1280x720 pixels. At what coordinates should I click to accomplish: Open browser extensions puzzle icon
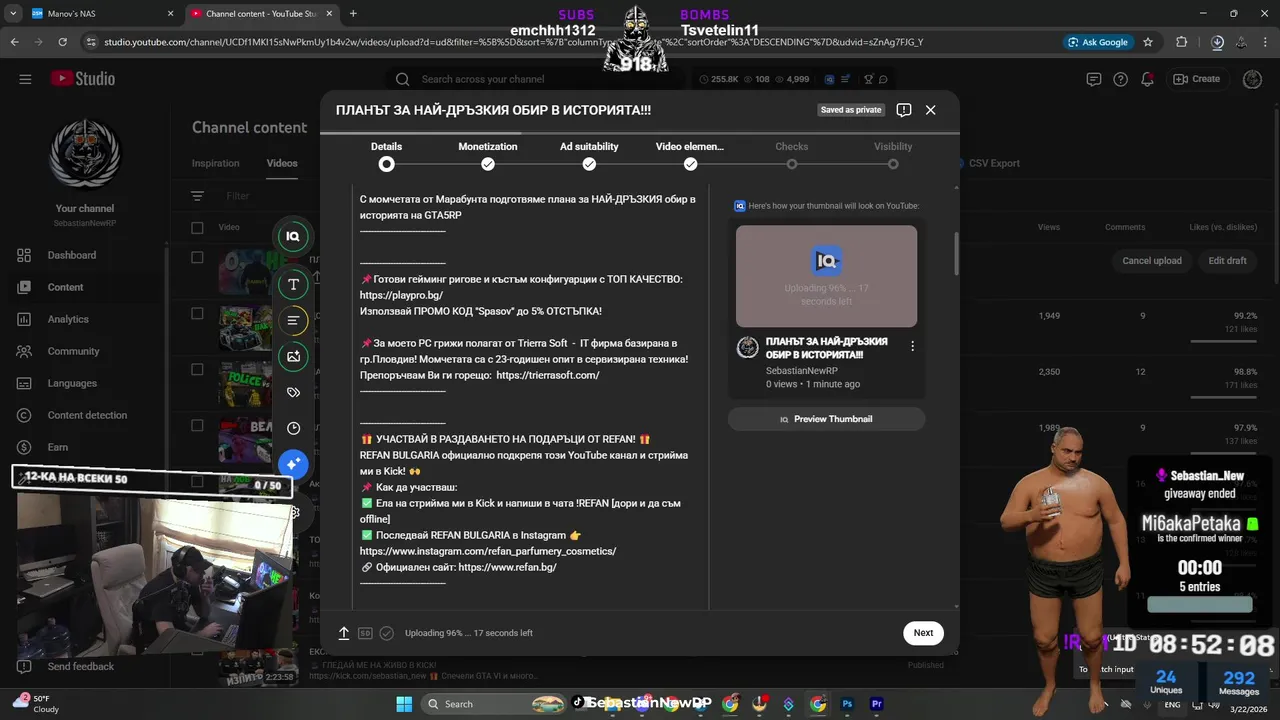click(x=1182, y=42)
